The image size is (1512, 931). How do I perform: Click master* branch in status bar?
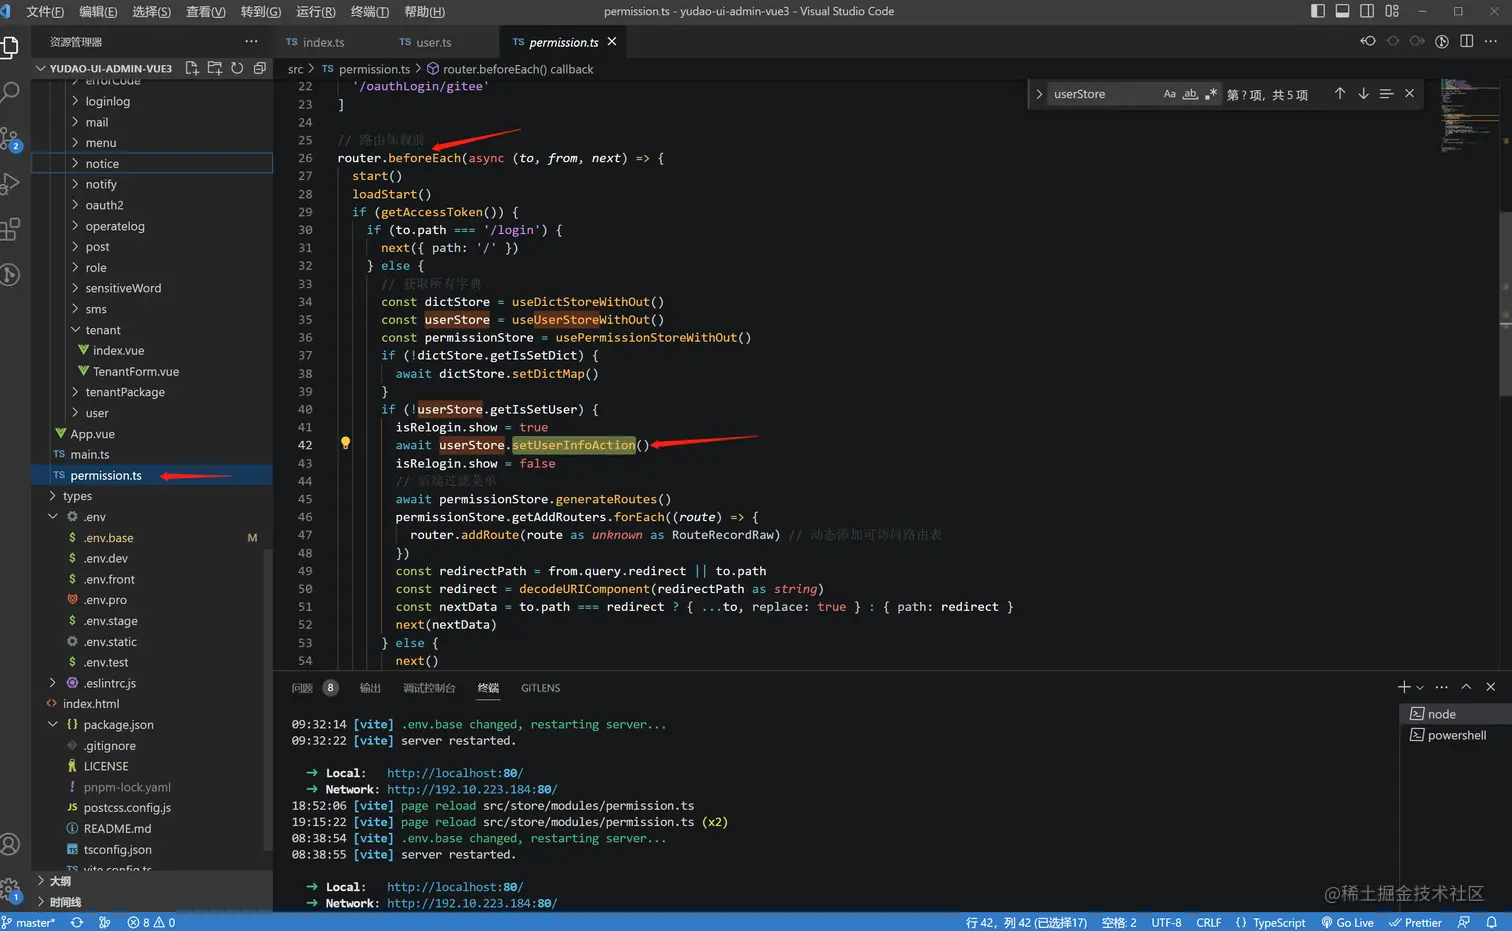29,922
